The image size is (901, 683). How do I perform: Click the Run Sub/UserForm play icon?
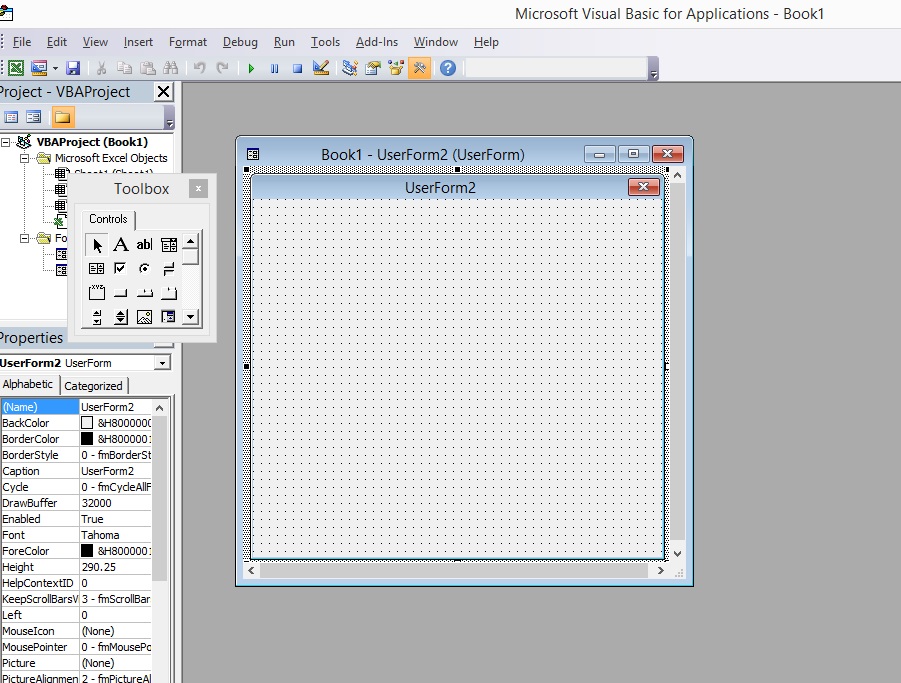pyautogui.click(x=251, y=68)
